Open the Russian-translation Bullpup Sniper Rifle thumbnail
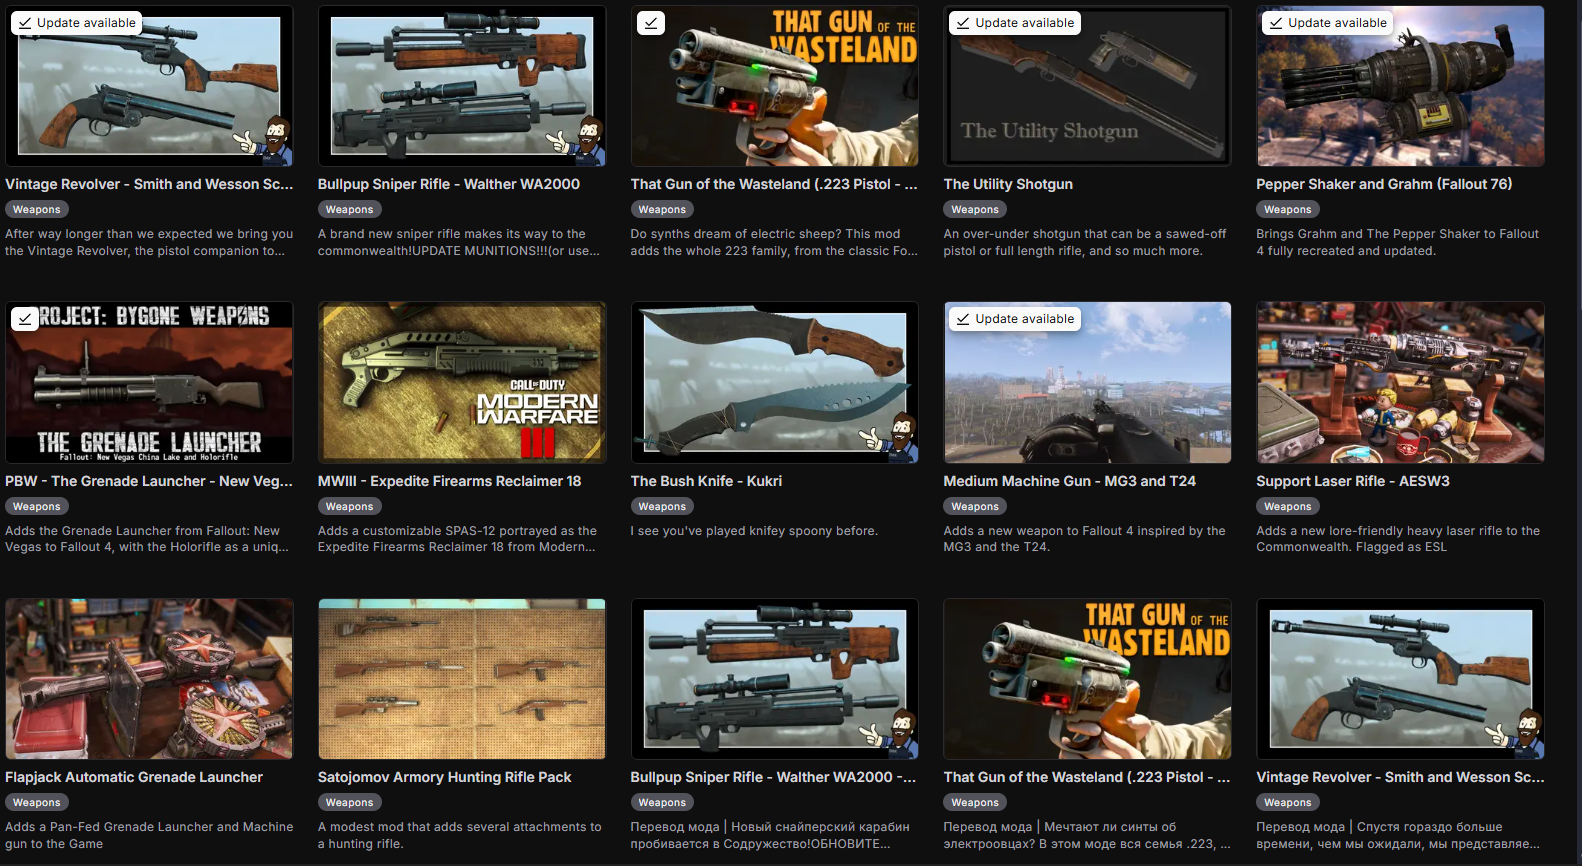 (x=775, y=679)
